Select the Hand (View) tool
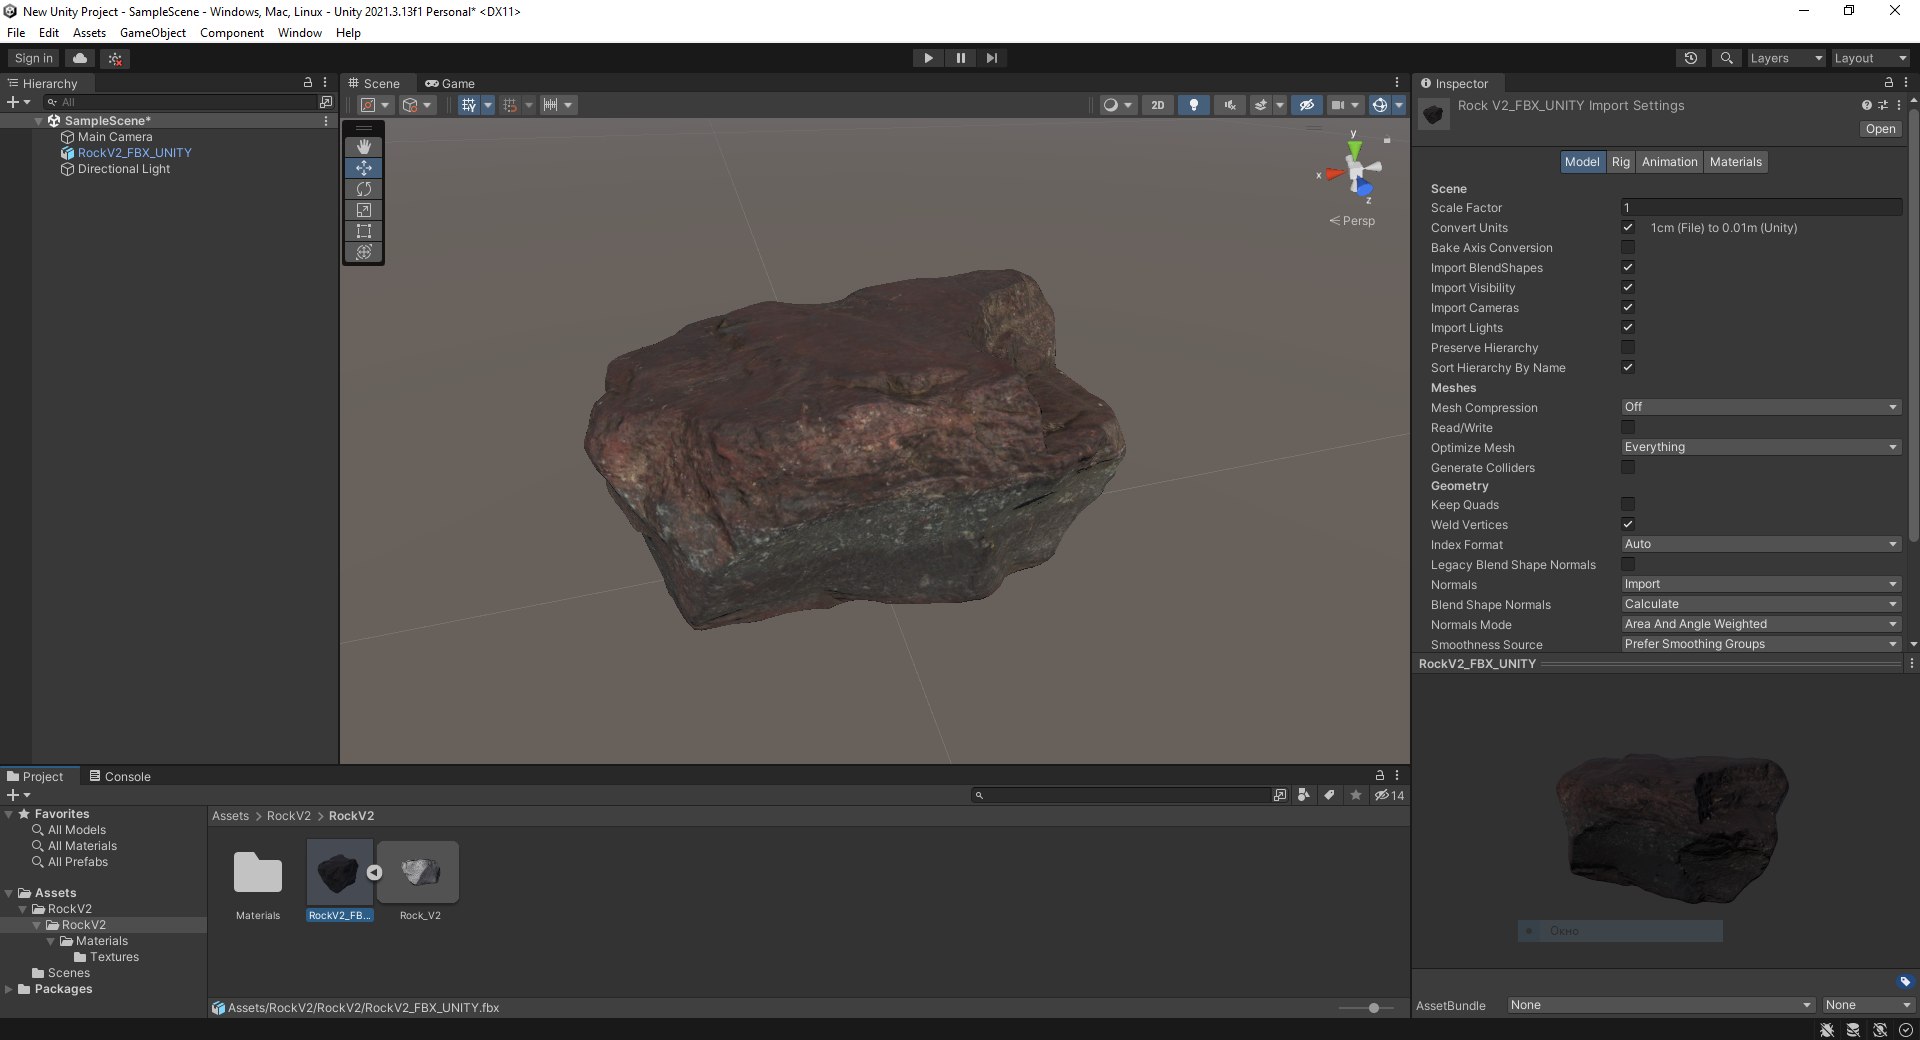This screenshot has height=1040, width=1920. (x=364, y=147)
